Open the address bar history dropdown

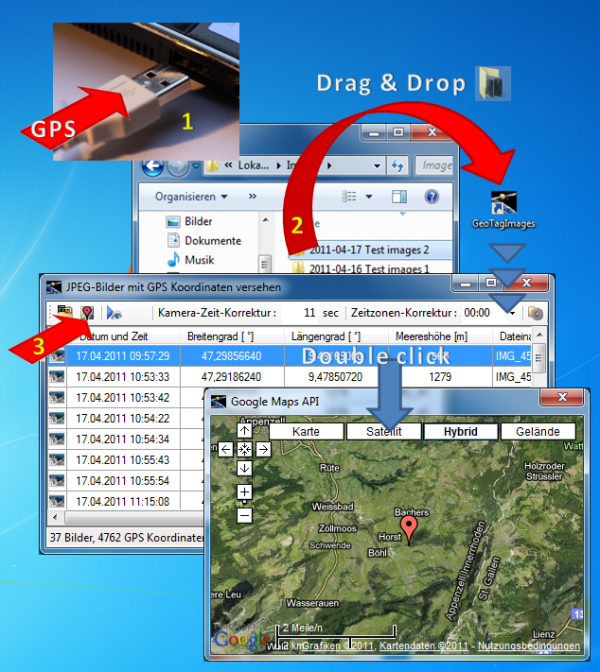(377, 166)
